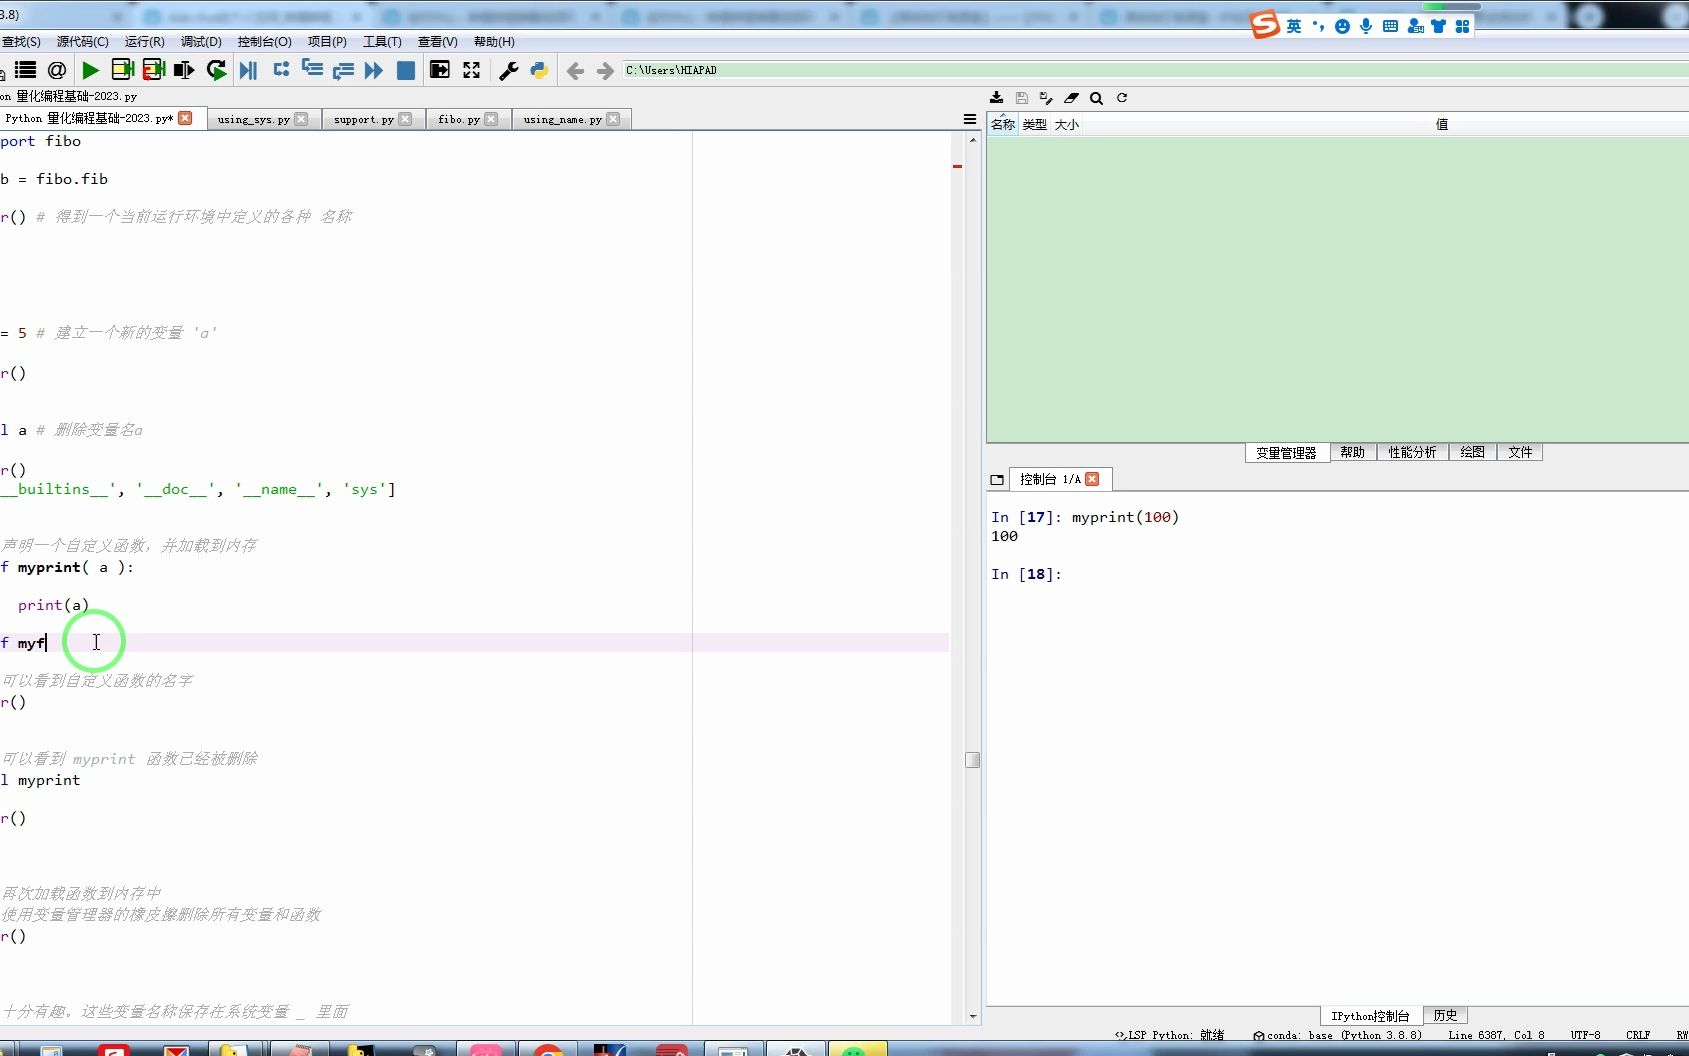1689x1056 pixels.
Task: Go back with left arrow icon
Action: click(x=575, y=70)
